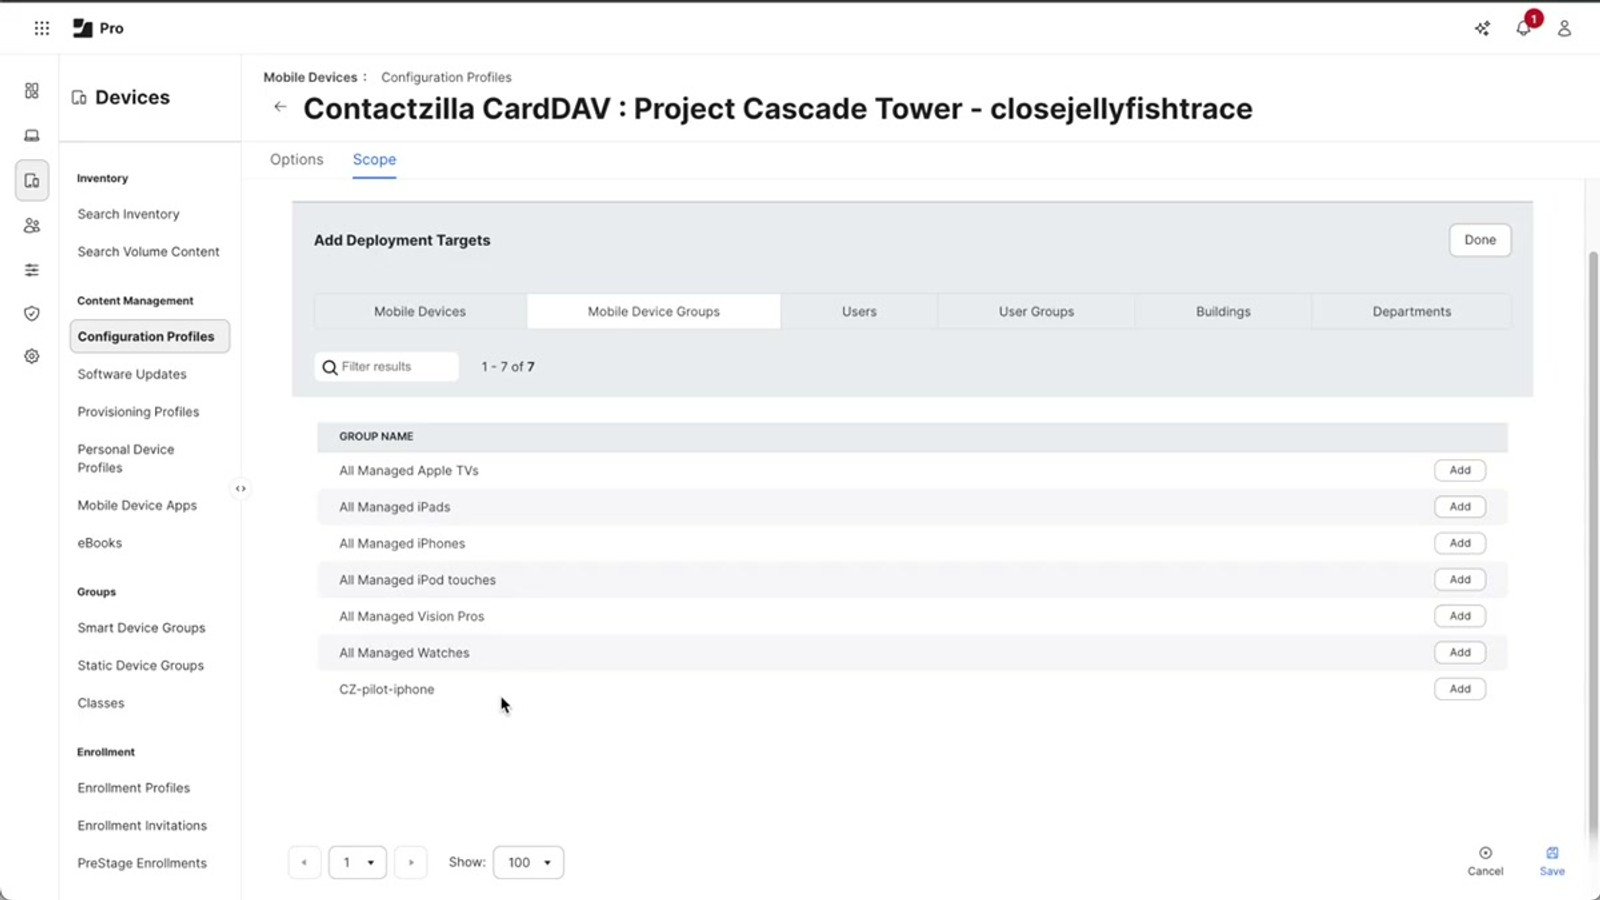Select the Mobile Device Groups tab

[654, 312]
